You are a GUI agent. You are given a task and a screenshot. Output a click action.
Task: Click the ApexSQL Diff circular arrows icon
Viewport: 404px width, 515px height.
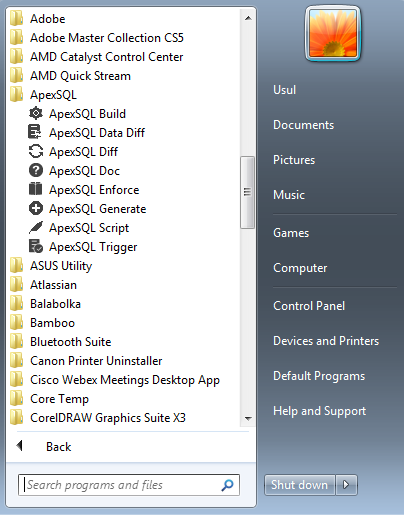click(x=36, y=151)
